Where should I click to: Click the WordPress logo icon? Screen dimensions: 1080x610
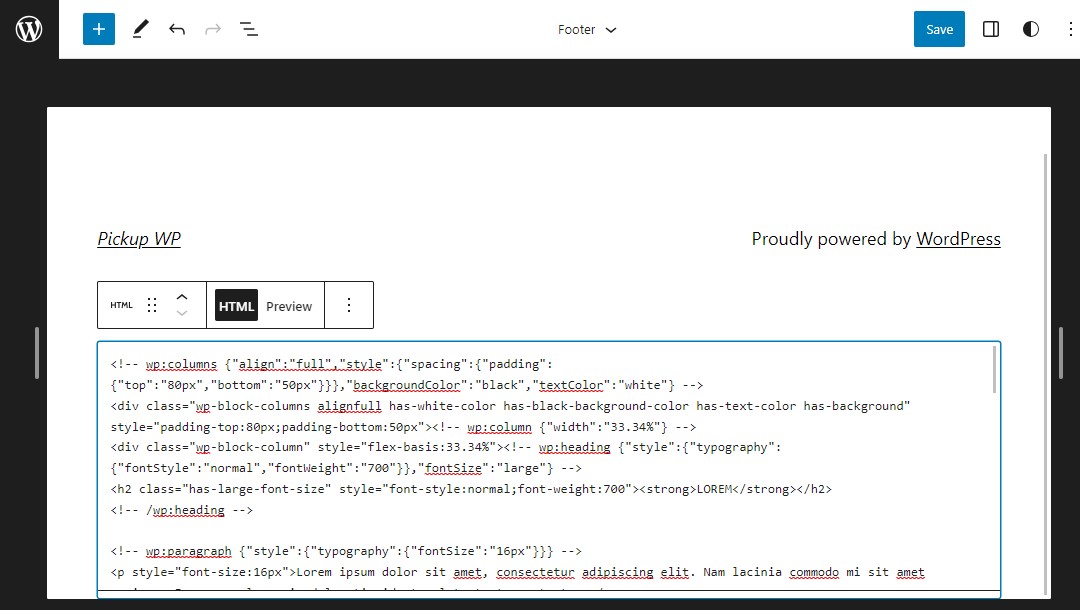click(x=29, y=29)
